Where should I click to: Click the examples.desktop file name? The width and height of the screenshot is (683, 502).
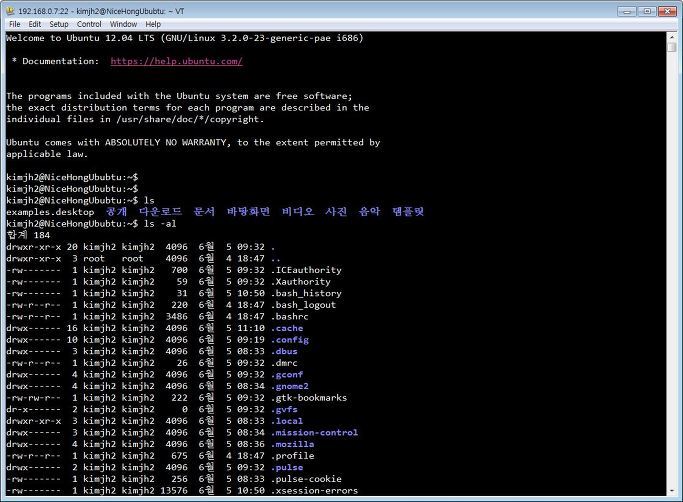click(50, 212)
